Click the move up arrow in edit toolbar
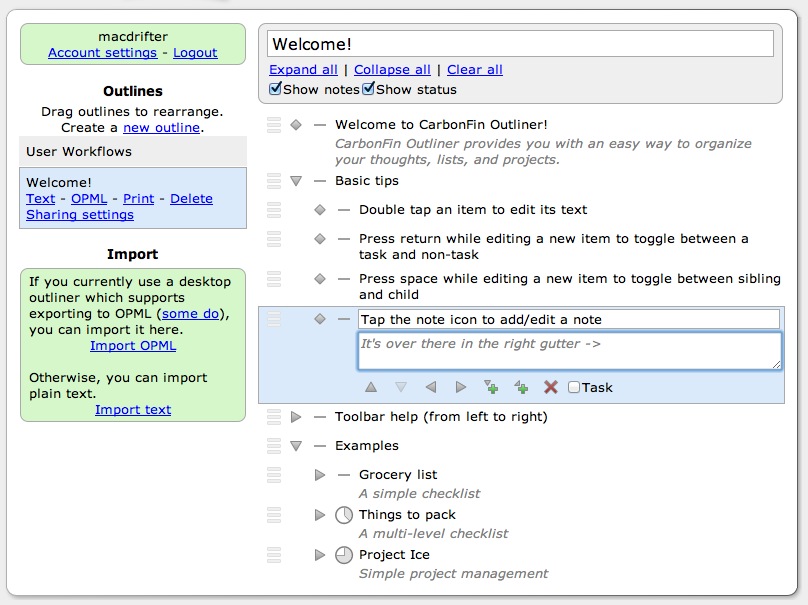The image size is (808, 605). [371, 387]
